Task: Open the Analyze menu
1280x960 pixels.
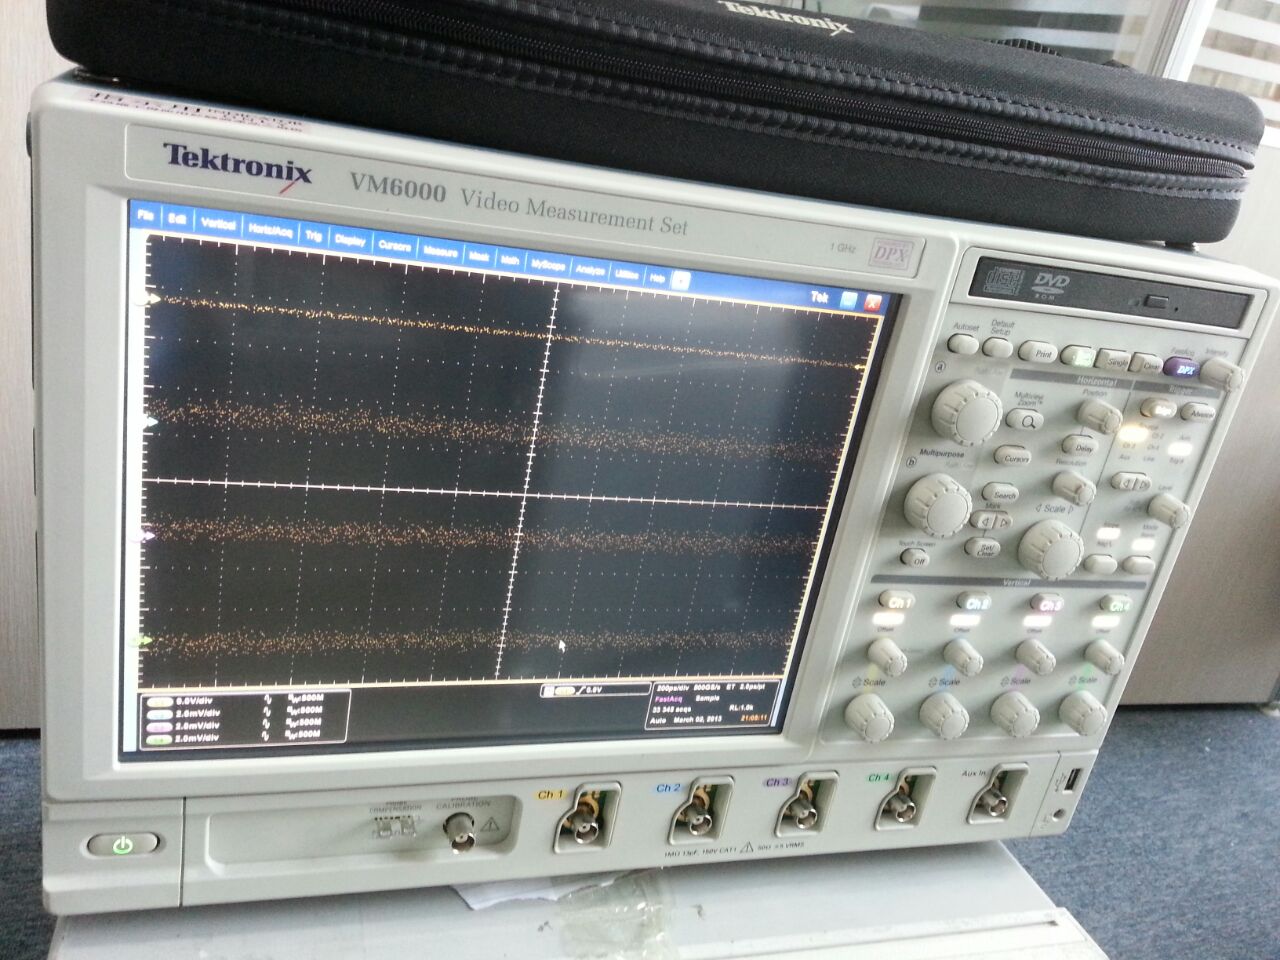Action: tap(591, 269)
